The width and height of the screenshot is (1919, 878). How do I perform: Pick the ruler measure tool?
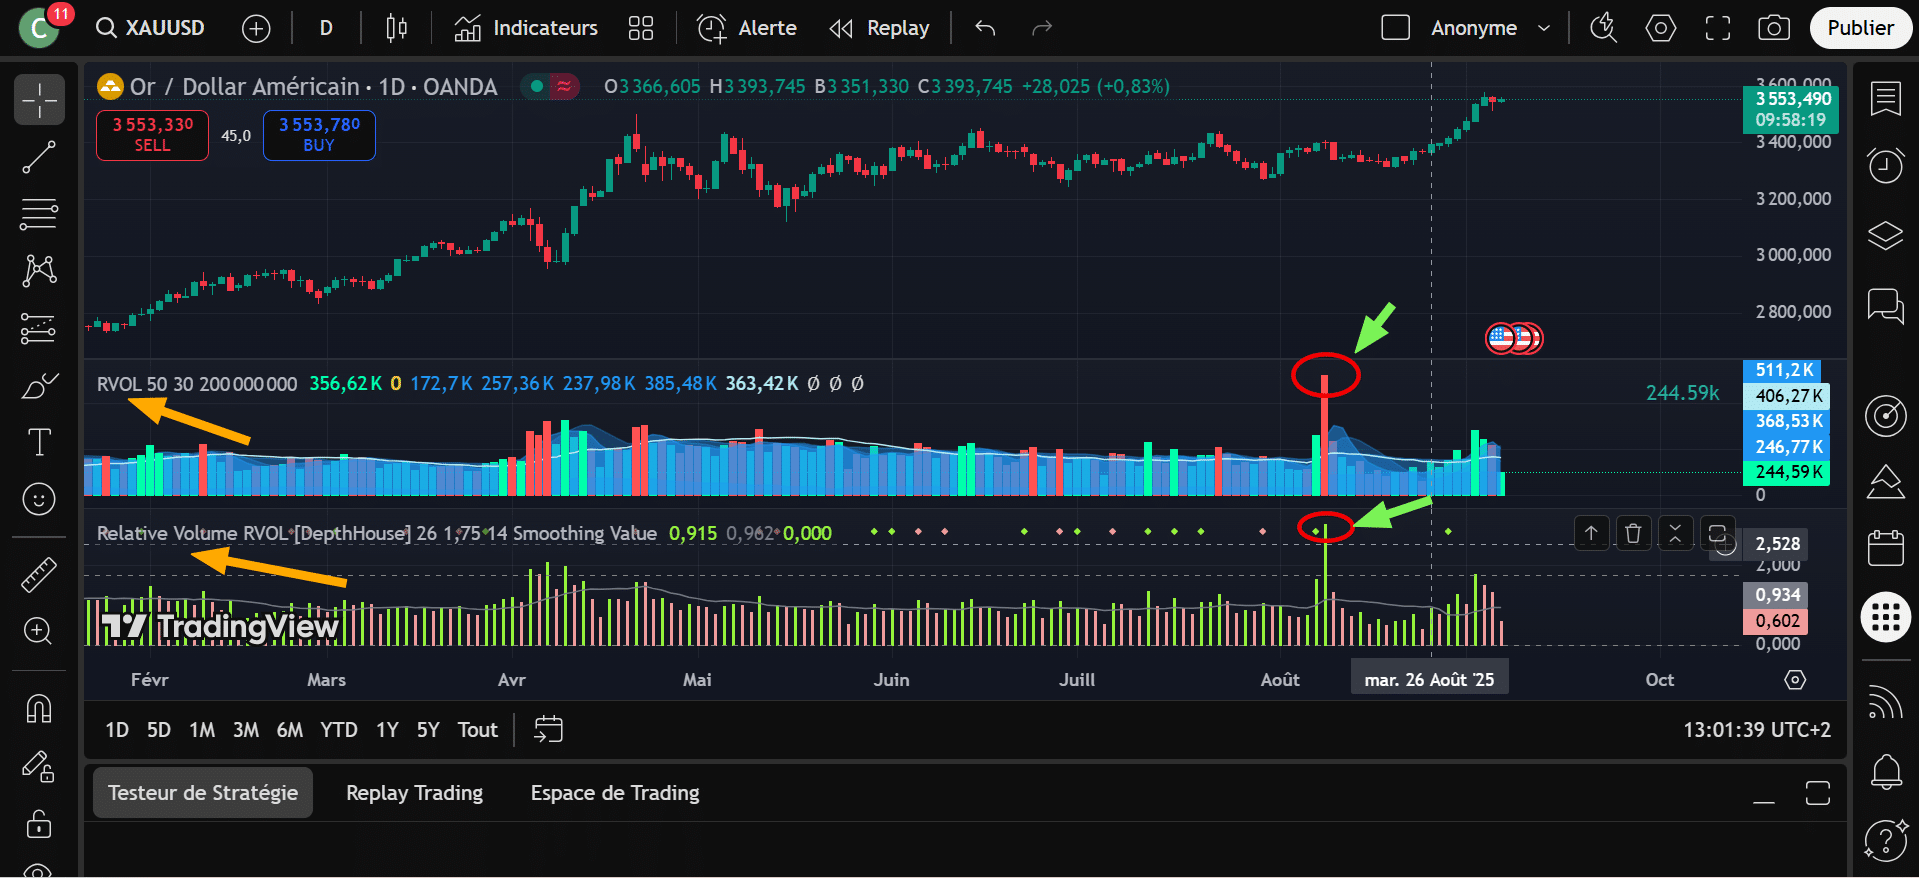pos(39,574)
